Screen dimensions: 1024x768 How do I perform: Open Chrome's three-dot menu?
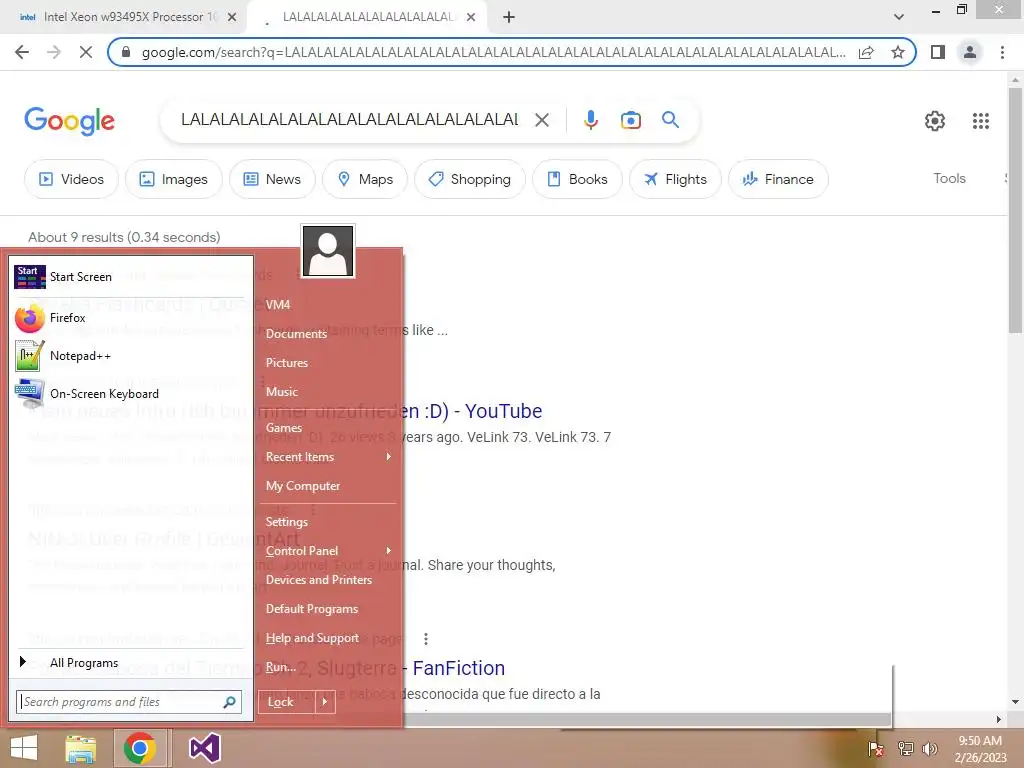click(x=1002, y=52)
